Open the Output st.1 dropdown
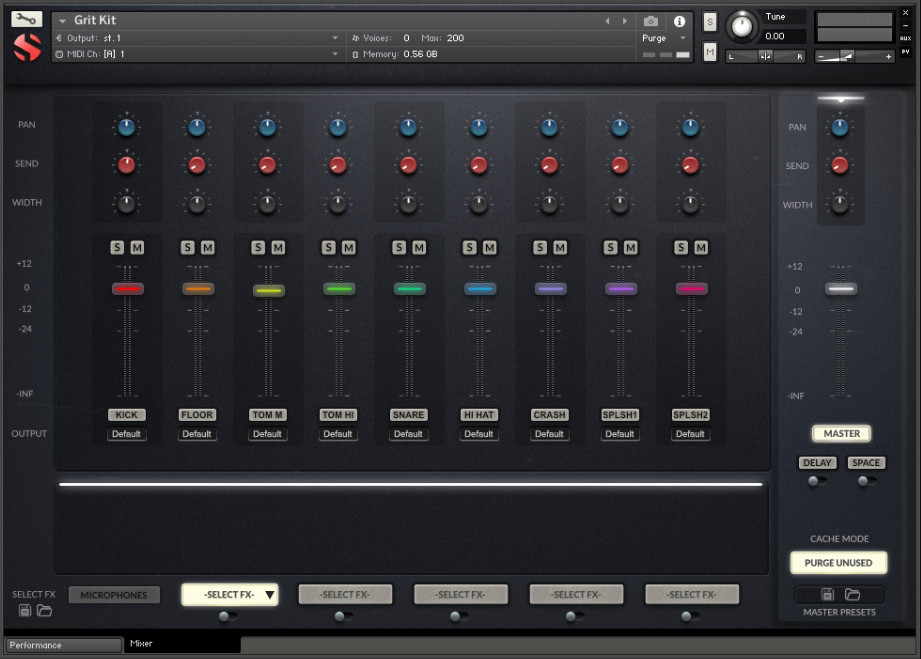 [x=197, y=38]
